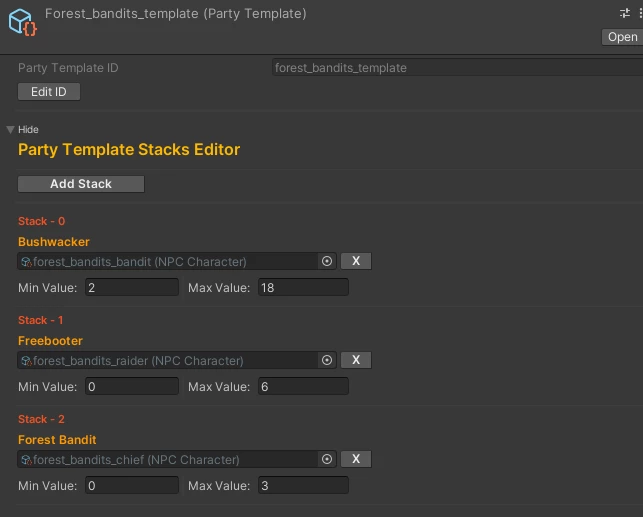Screen dimensions: 643x517
Task: Remove the Freebooter stack with X
Action: pos(356,360)
